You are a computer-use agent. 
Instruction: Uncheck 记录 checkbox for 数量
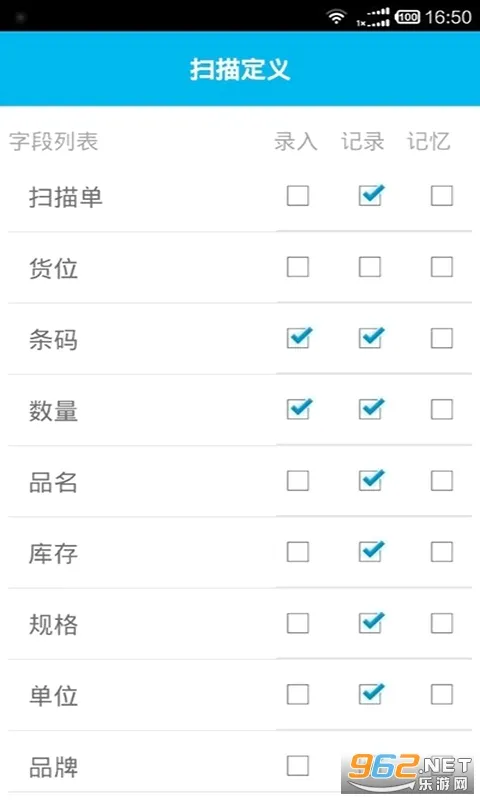[x=370, y=409]
